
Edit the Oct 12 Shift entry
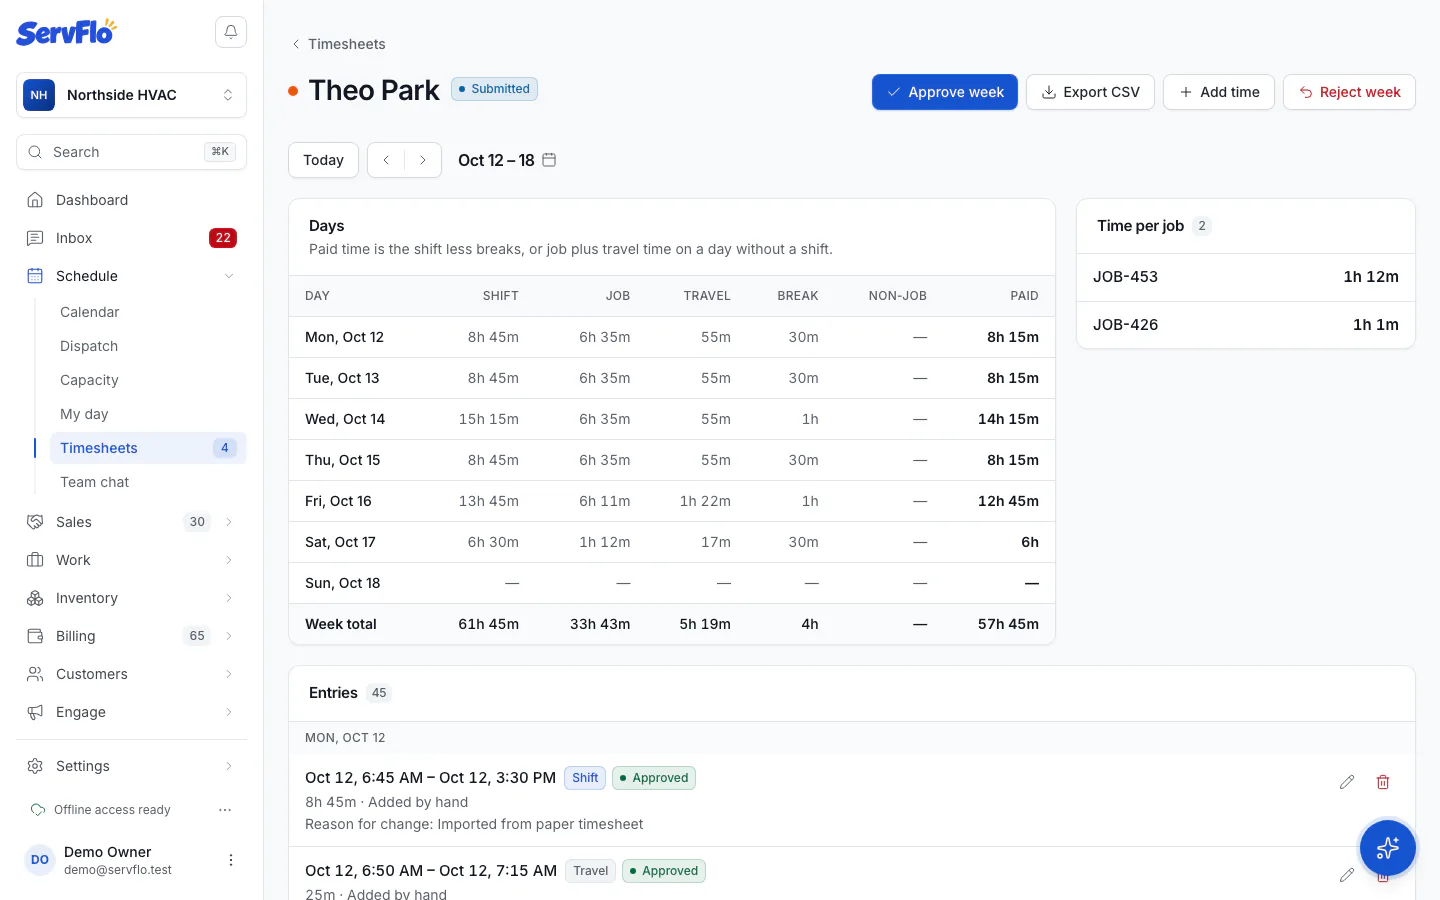pos(1347,782)
